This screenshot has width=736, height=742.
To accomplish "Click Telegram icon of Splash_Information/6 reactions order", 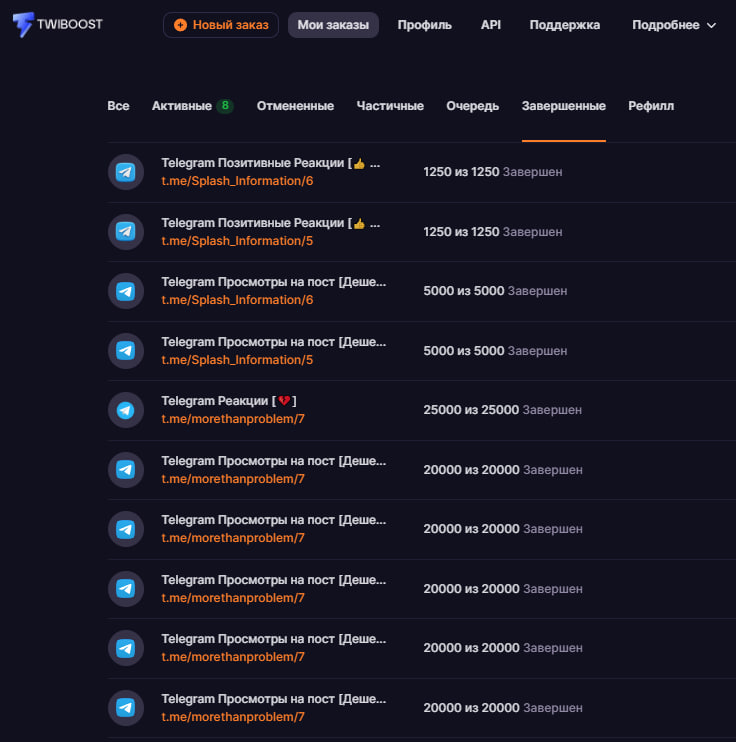I will click(x=126, y=172).
